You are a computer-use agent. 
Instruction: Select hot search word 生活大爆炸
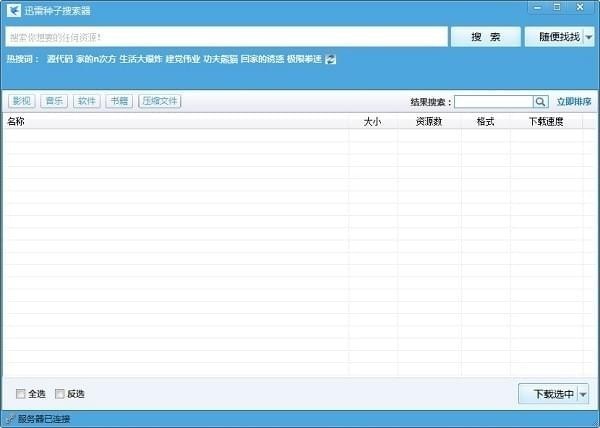(x=141, y=59)
